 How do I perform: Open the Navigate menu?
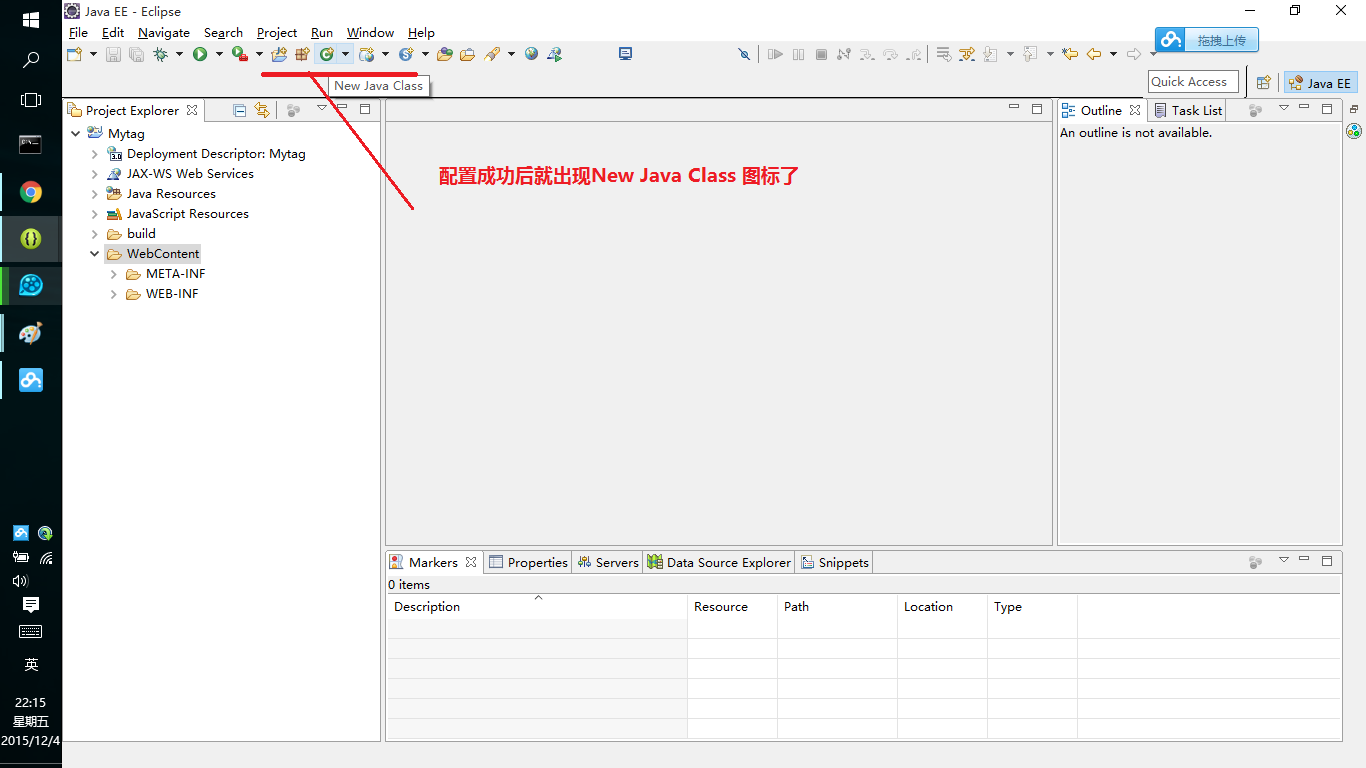(x=164, y=33)
